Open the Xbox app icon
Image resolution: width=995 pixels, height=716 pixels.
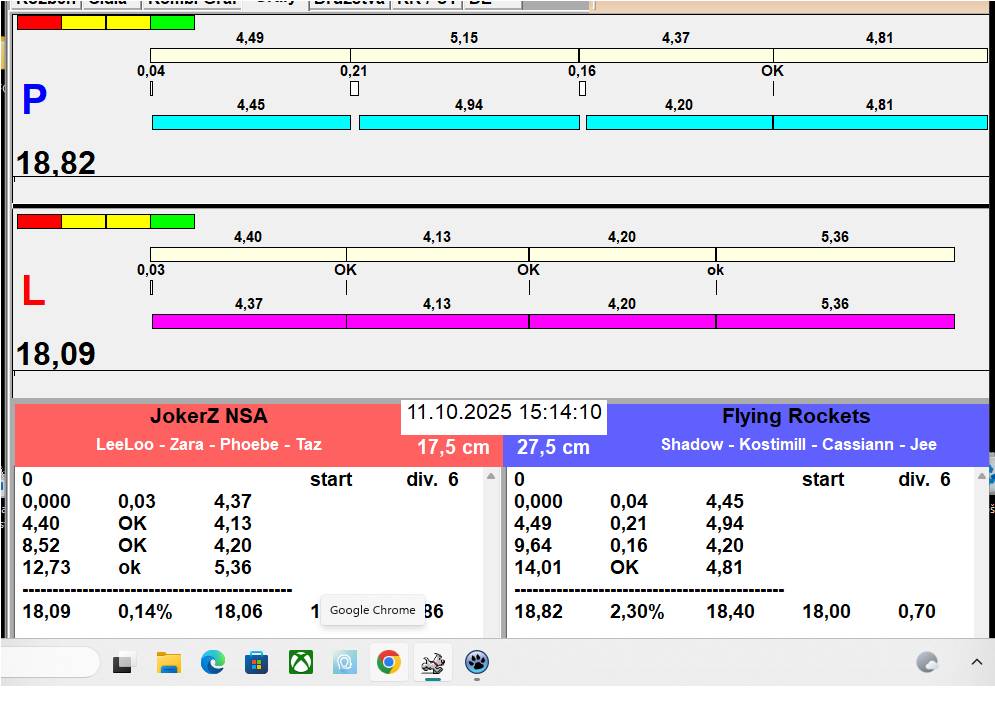point(301,662)
